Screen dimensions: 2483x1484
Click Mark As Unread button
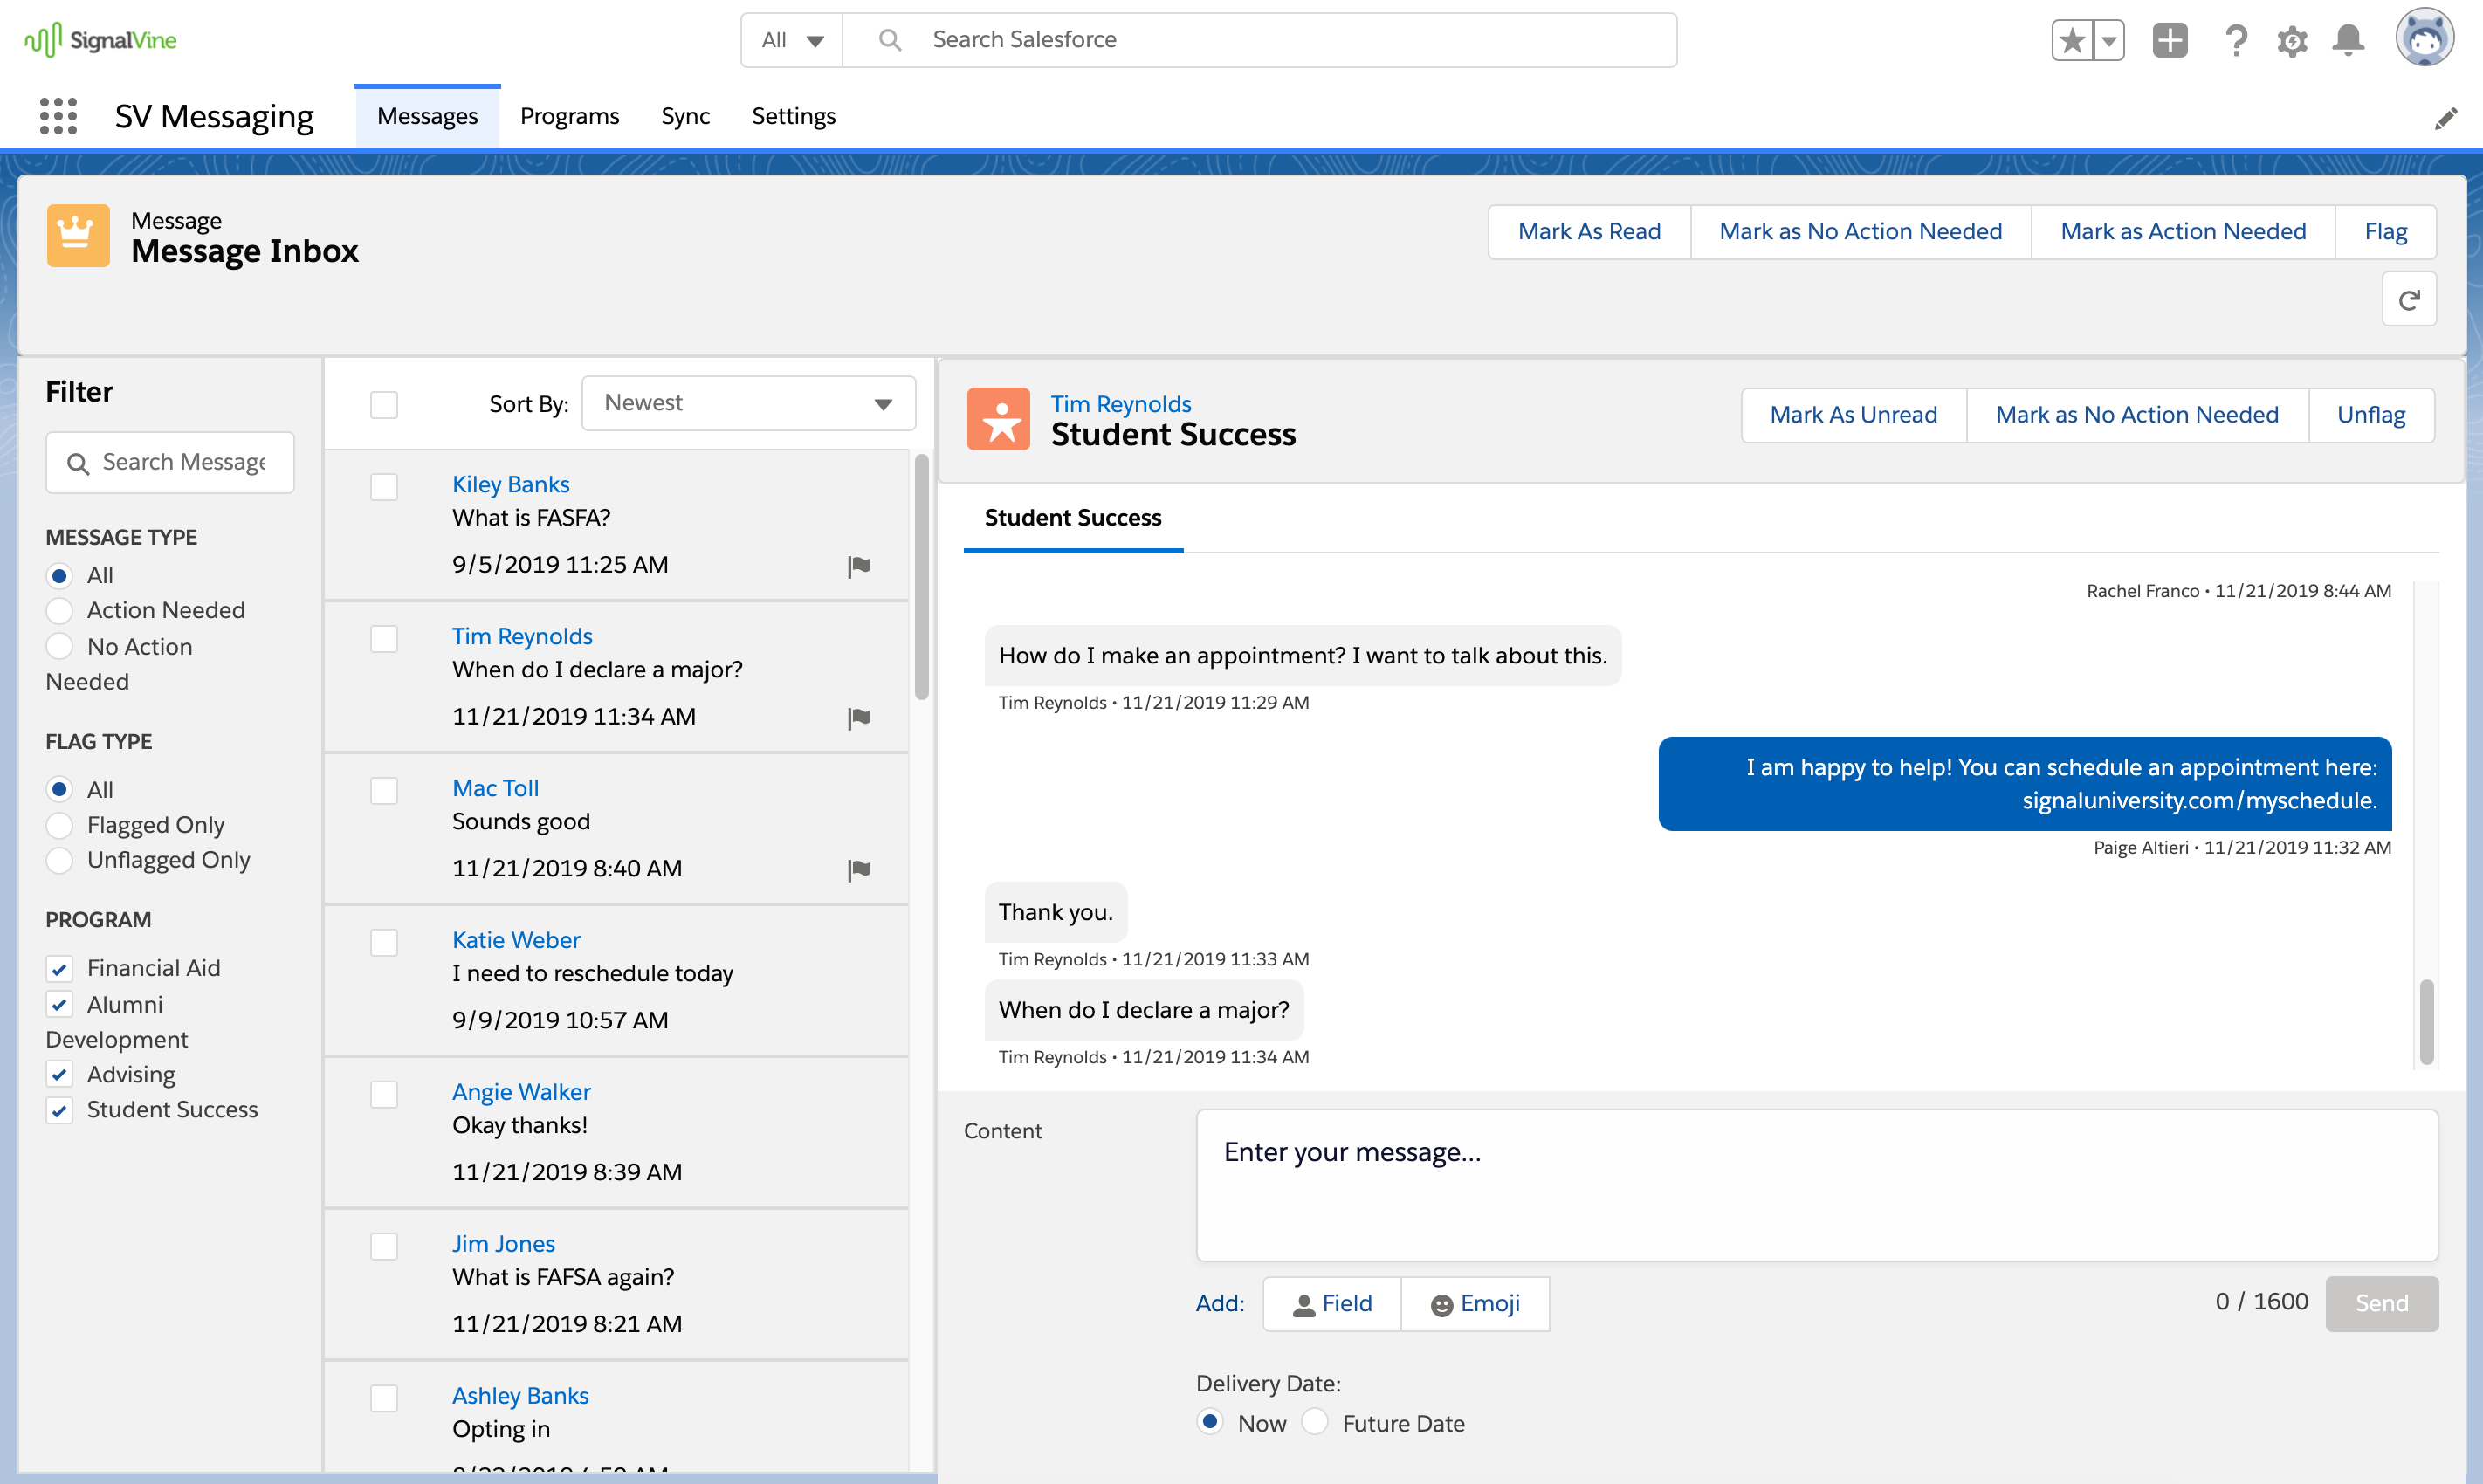coord(1853,415)
